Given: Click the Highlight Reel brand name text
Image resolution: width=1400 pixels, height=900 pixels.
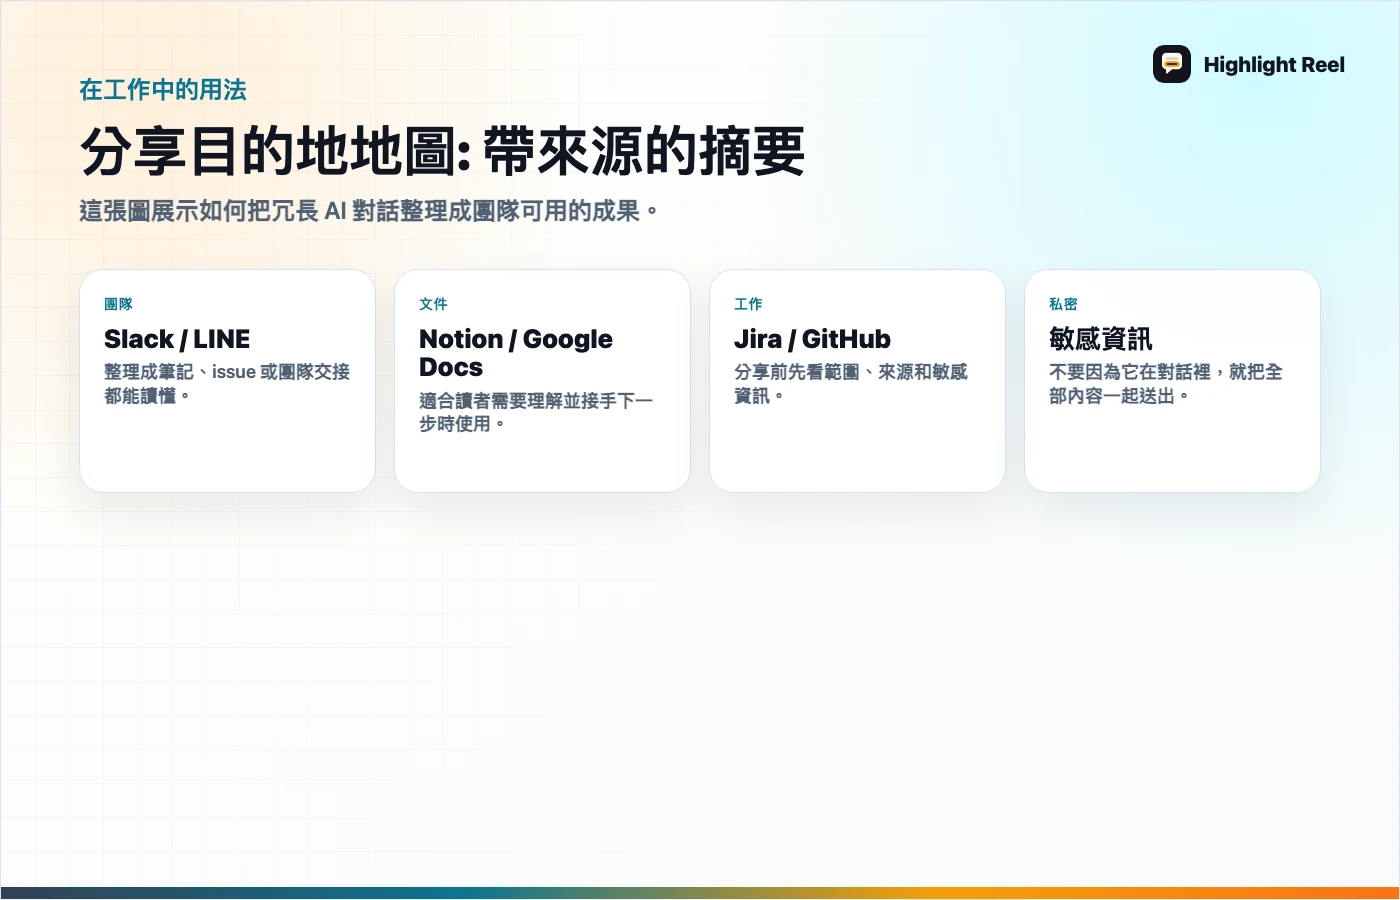Looking at the screenshot, I should tap(1274, 65).
